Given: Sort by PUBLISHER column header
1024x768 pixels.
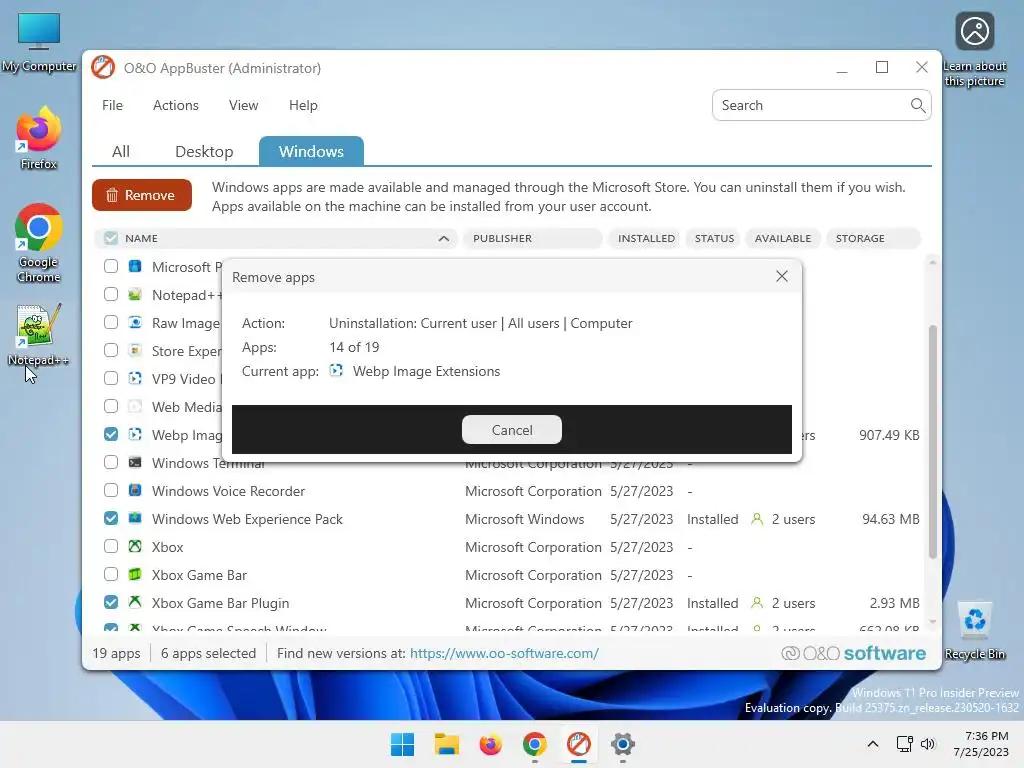Looking at the screenshot, I should [x=533, y=238].
